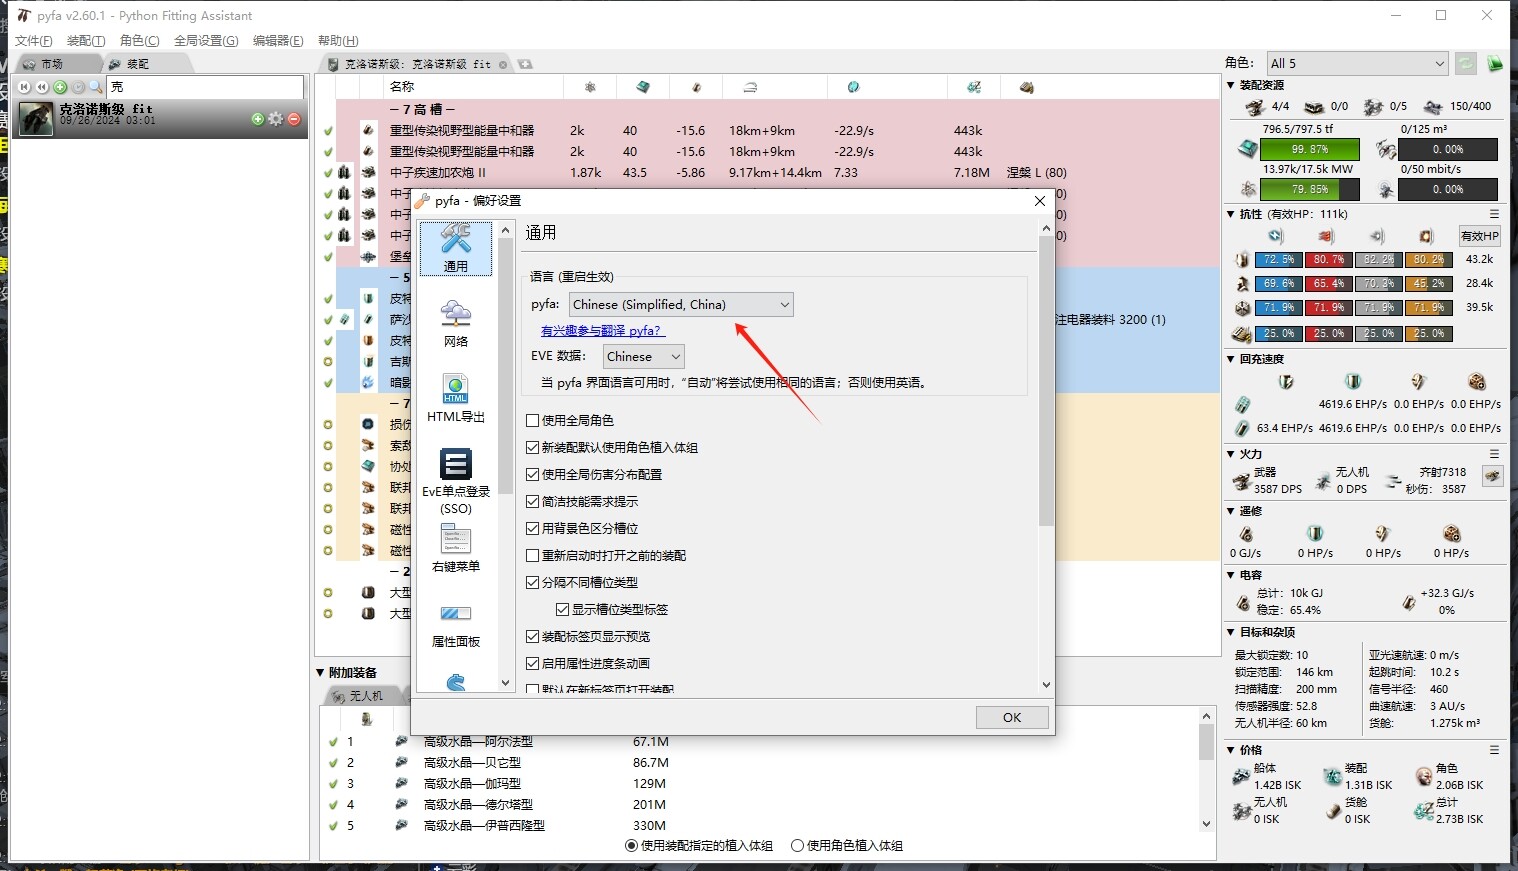Screen dimensions: 1518x871
Task: Enable the 使用全局角色 checkbox
Action: 533,421
